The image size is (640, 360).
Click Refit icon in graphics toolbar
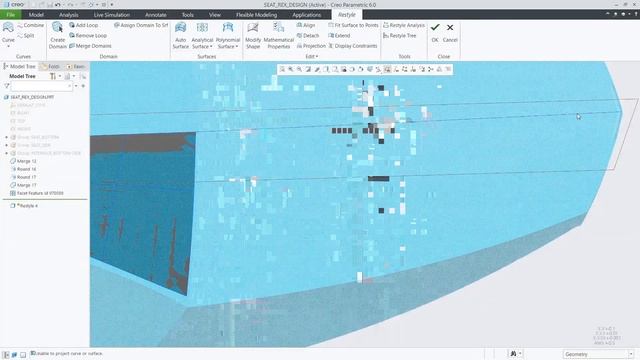coord(282,69)
